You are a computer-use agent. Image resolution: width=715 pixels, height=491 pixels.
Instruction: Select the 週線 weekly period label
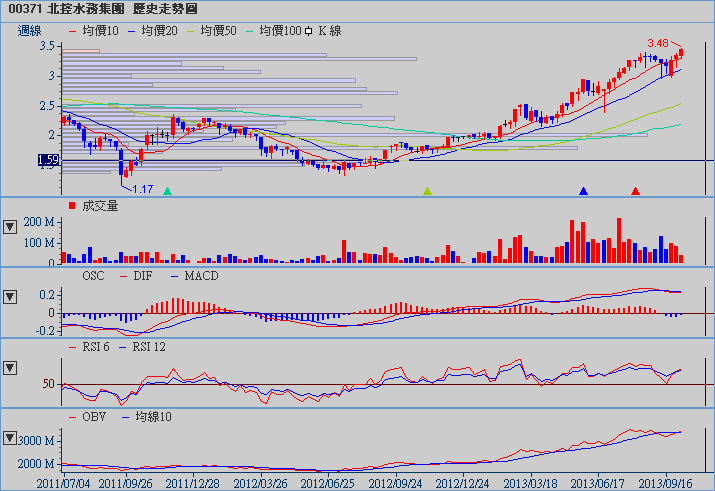click(31, 31)
